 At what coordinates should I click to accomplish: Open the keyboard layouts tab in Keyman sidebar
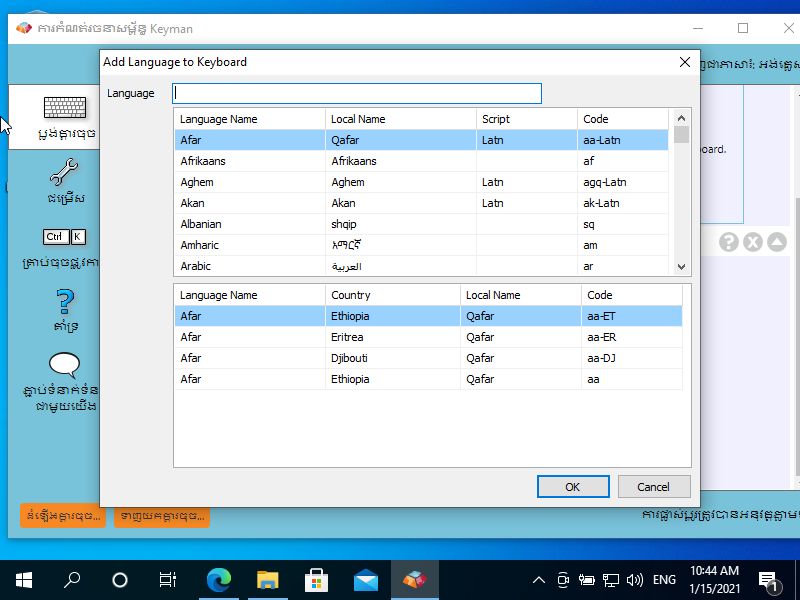(54, 117)
